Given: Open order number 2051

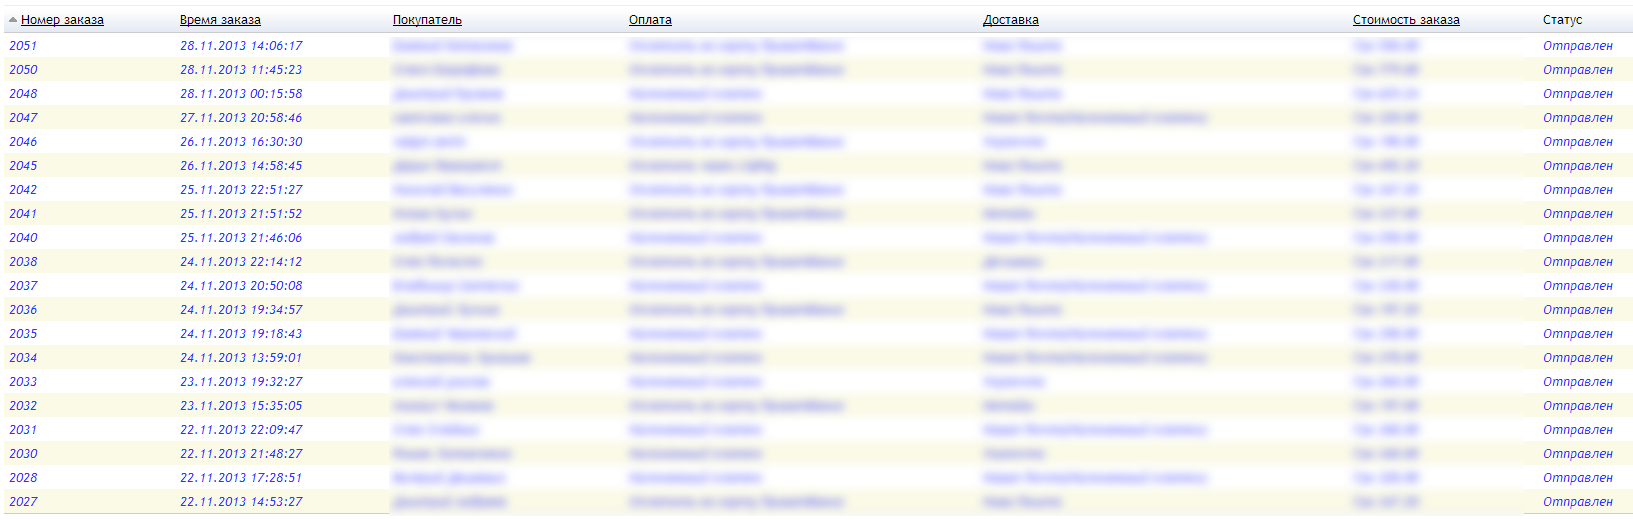Looking at the screenshot, I should coord(23,46).
